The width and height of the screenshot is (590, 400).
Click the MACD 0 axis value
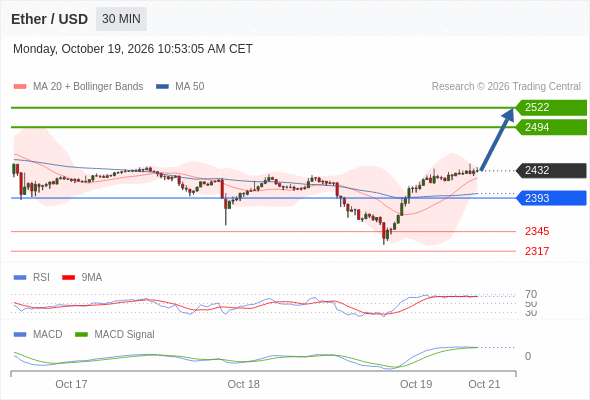point(528,356)
